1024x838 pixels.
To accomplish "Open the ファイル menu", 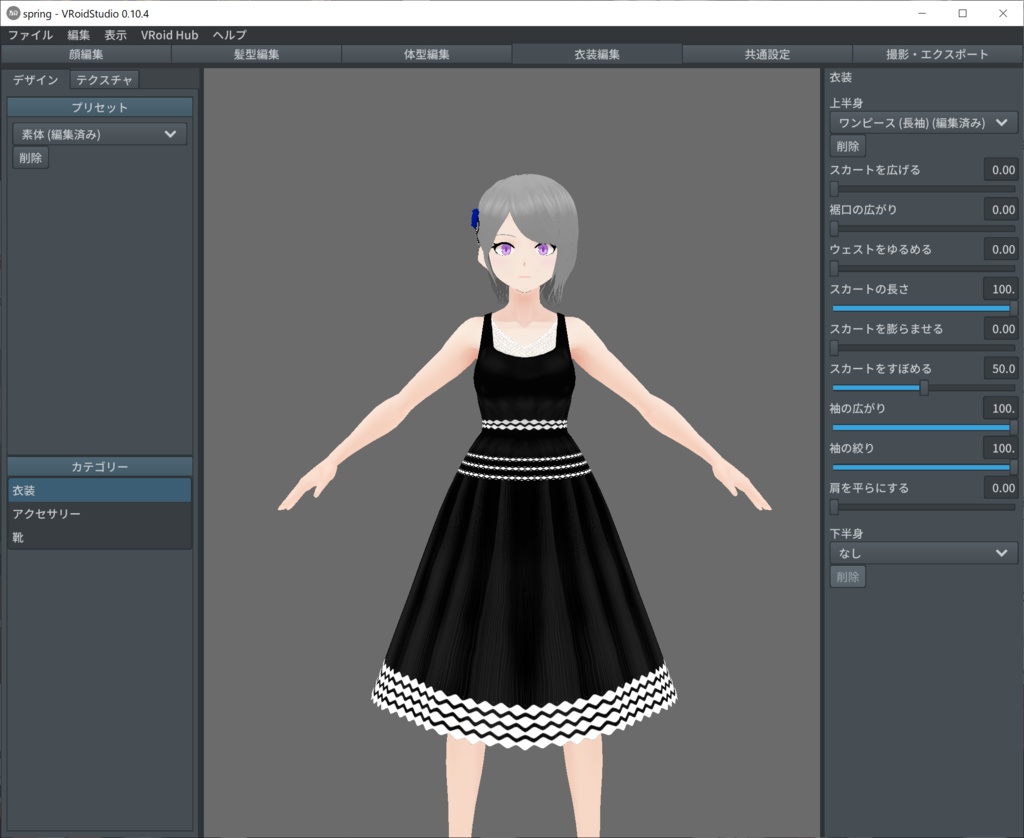I will (x=31, y=35).
